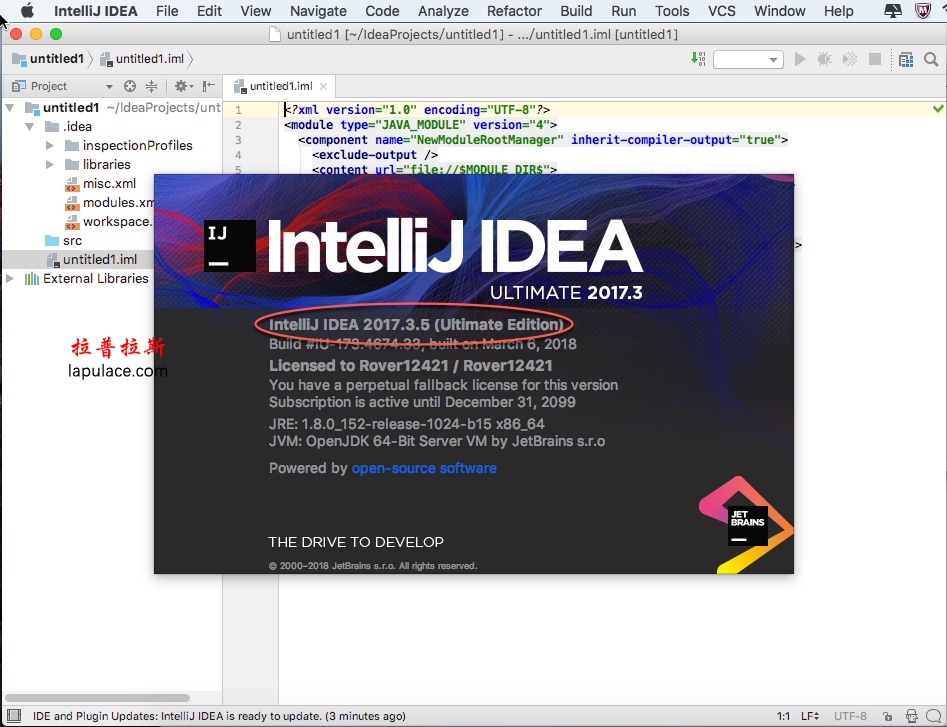This screenshot has width=947, height=727.
Task: Collapse the .idea folder node
Action: 30,127
